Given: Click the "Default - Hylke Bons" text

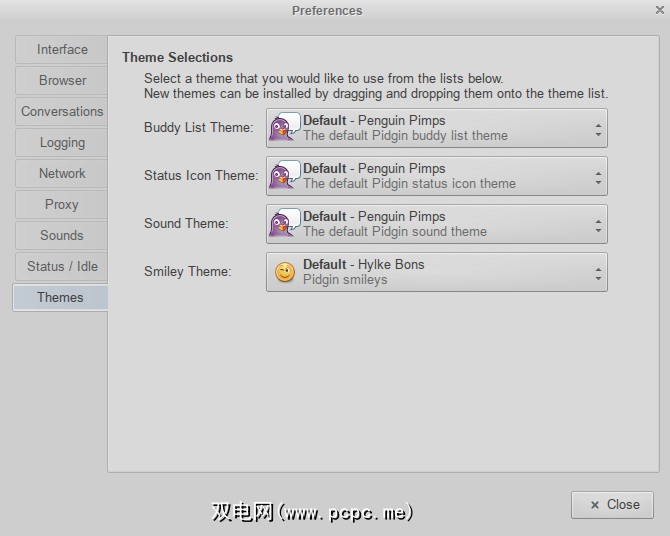Looking at the screenshot, I should [364, 265].
